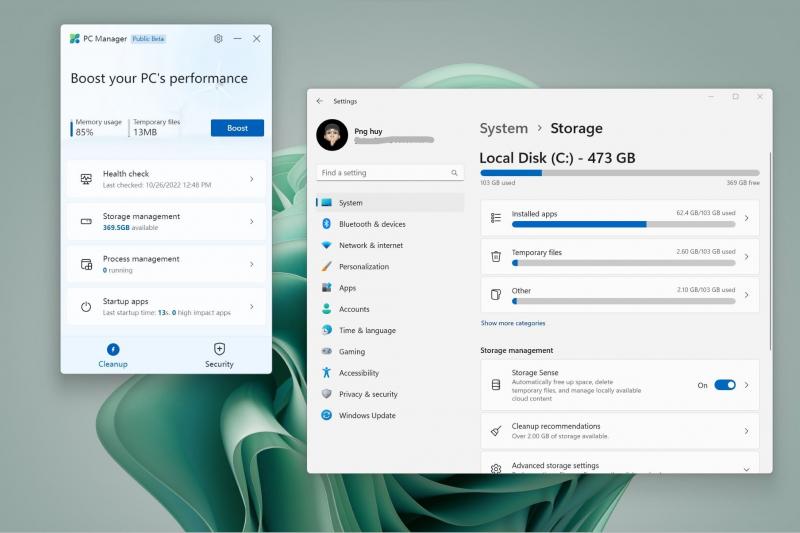This screenshot has width=800, height=533.
Task: Turn off the Storage Sense toggle
Action: (725, 385)
